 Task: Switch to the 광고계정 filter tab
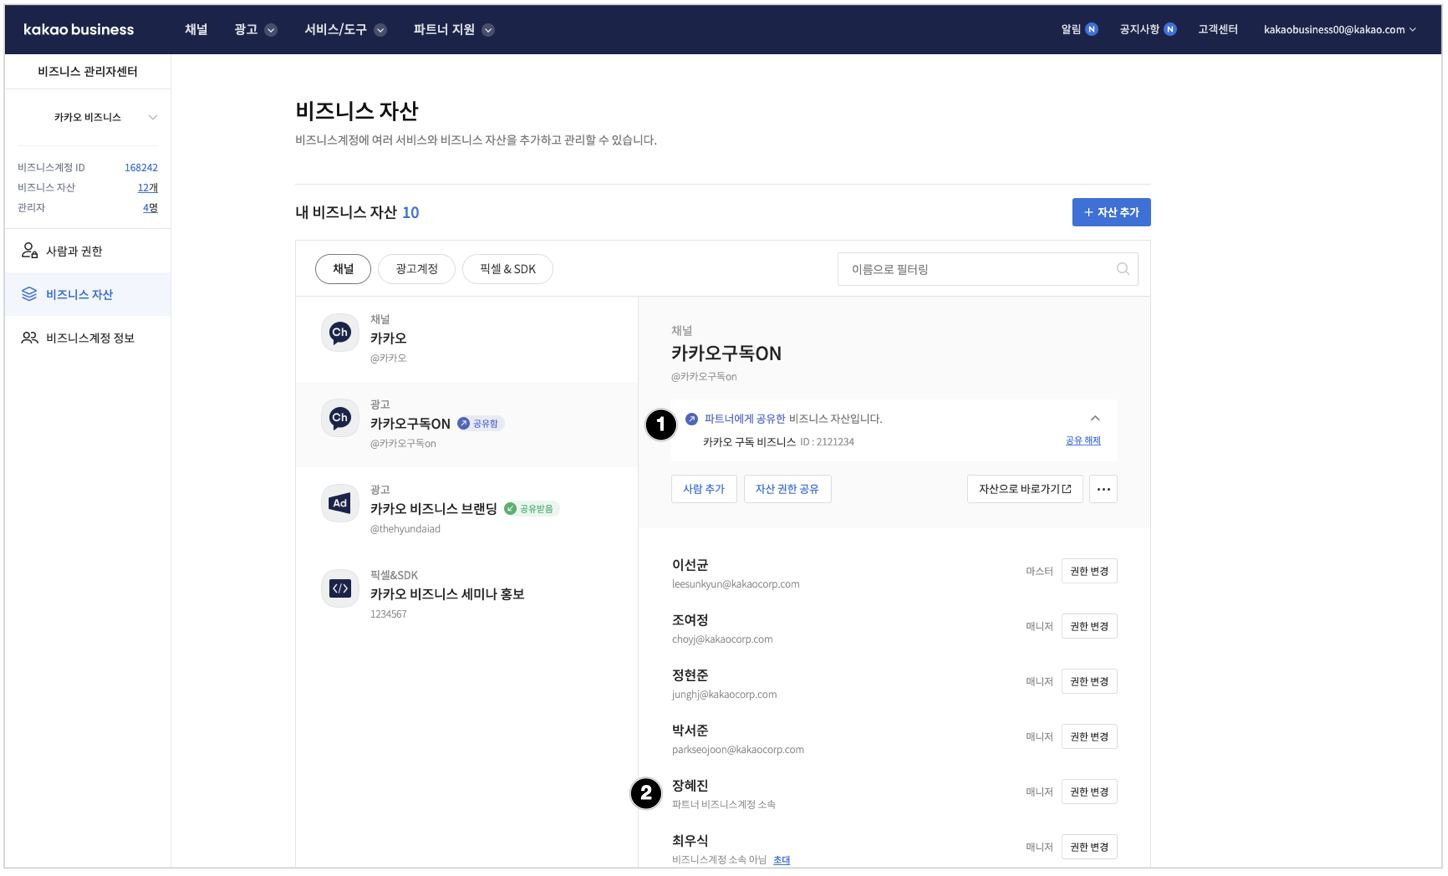pos(416,269)
